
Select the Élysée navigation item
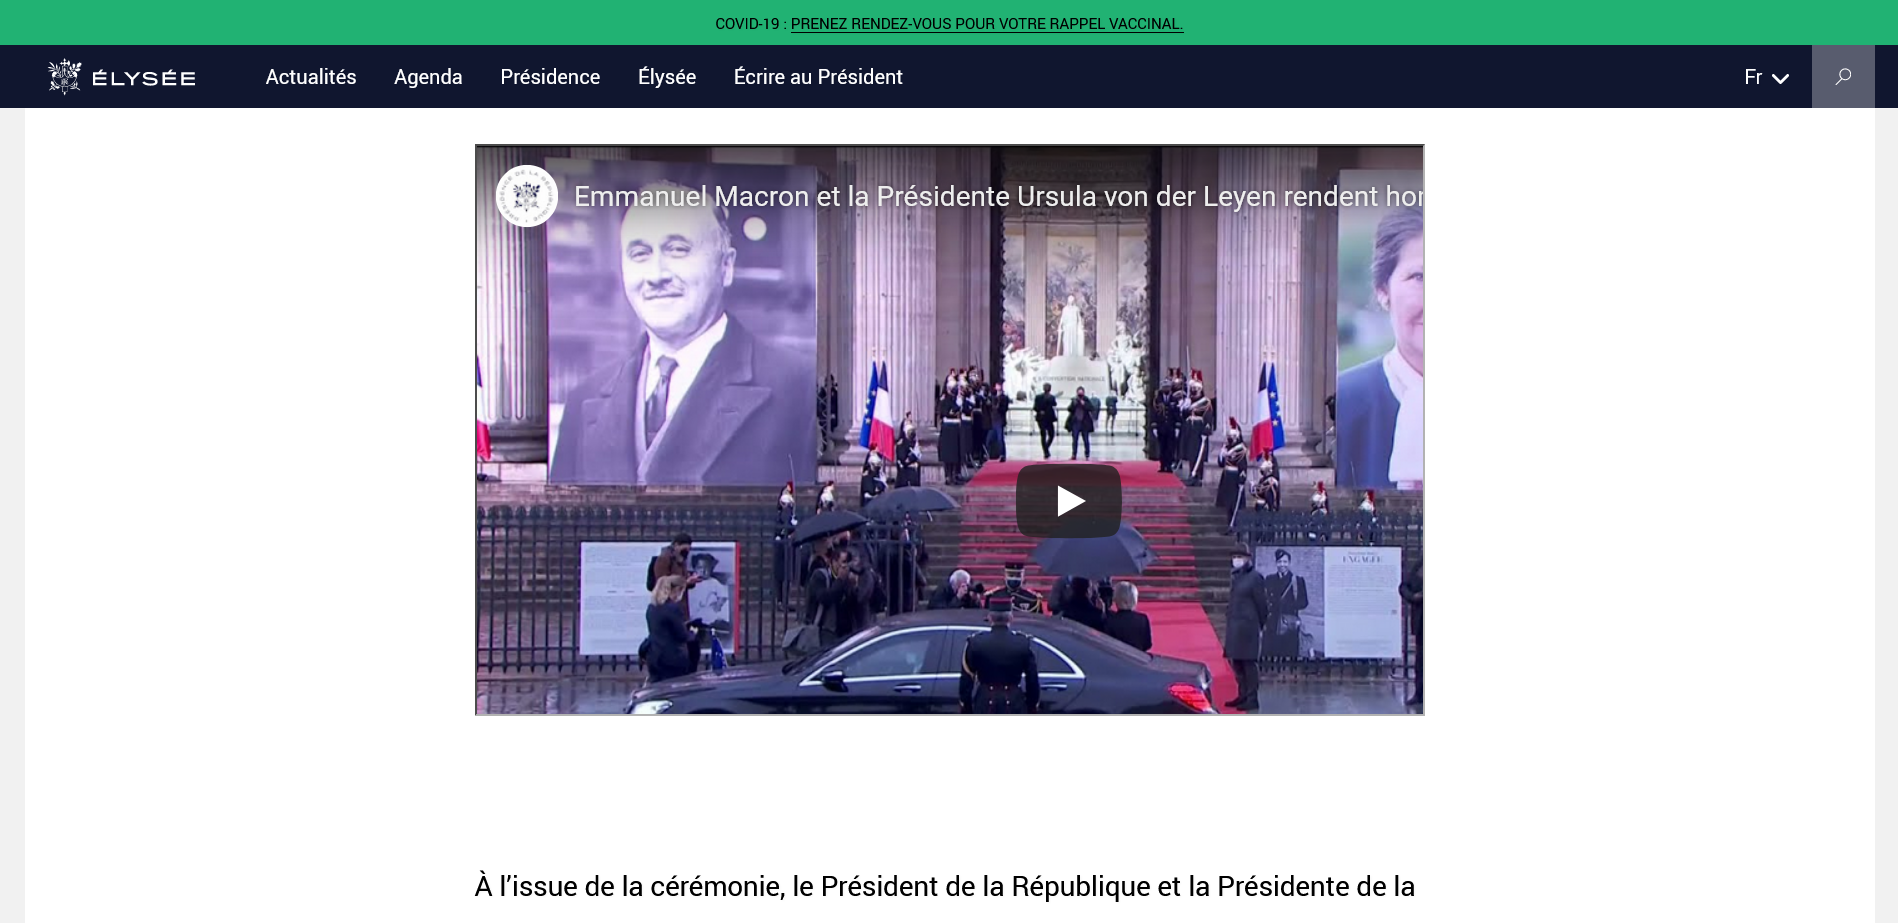click(x=667, y=77)
